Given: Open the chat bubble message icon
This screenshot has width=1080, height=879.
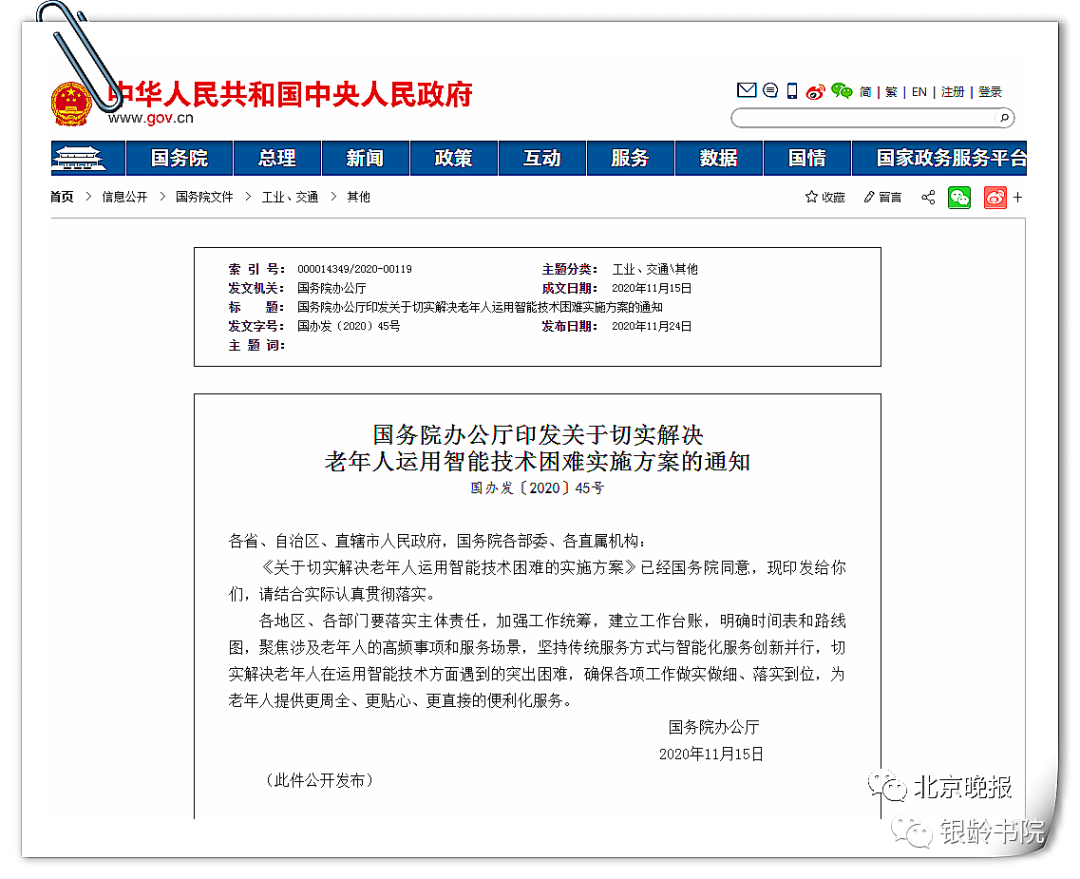Looking at the screenshot, I should click(770, 90).
